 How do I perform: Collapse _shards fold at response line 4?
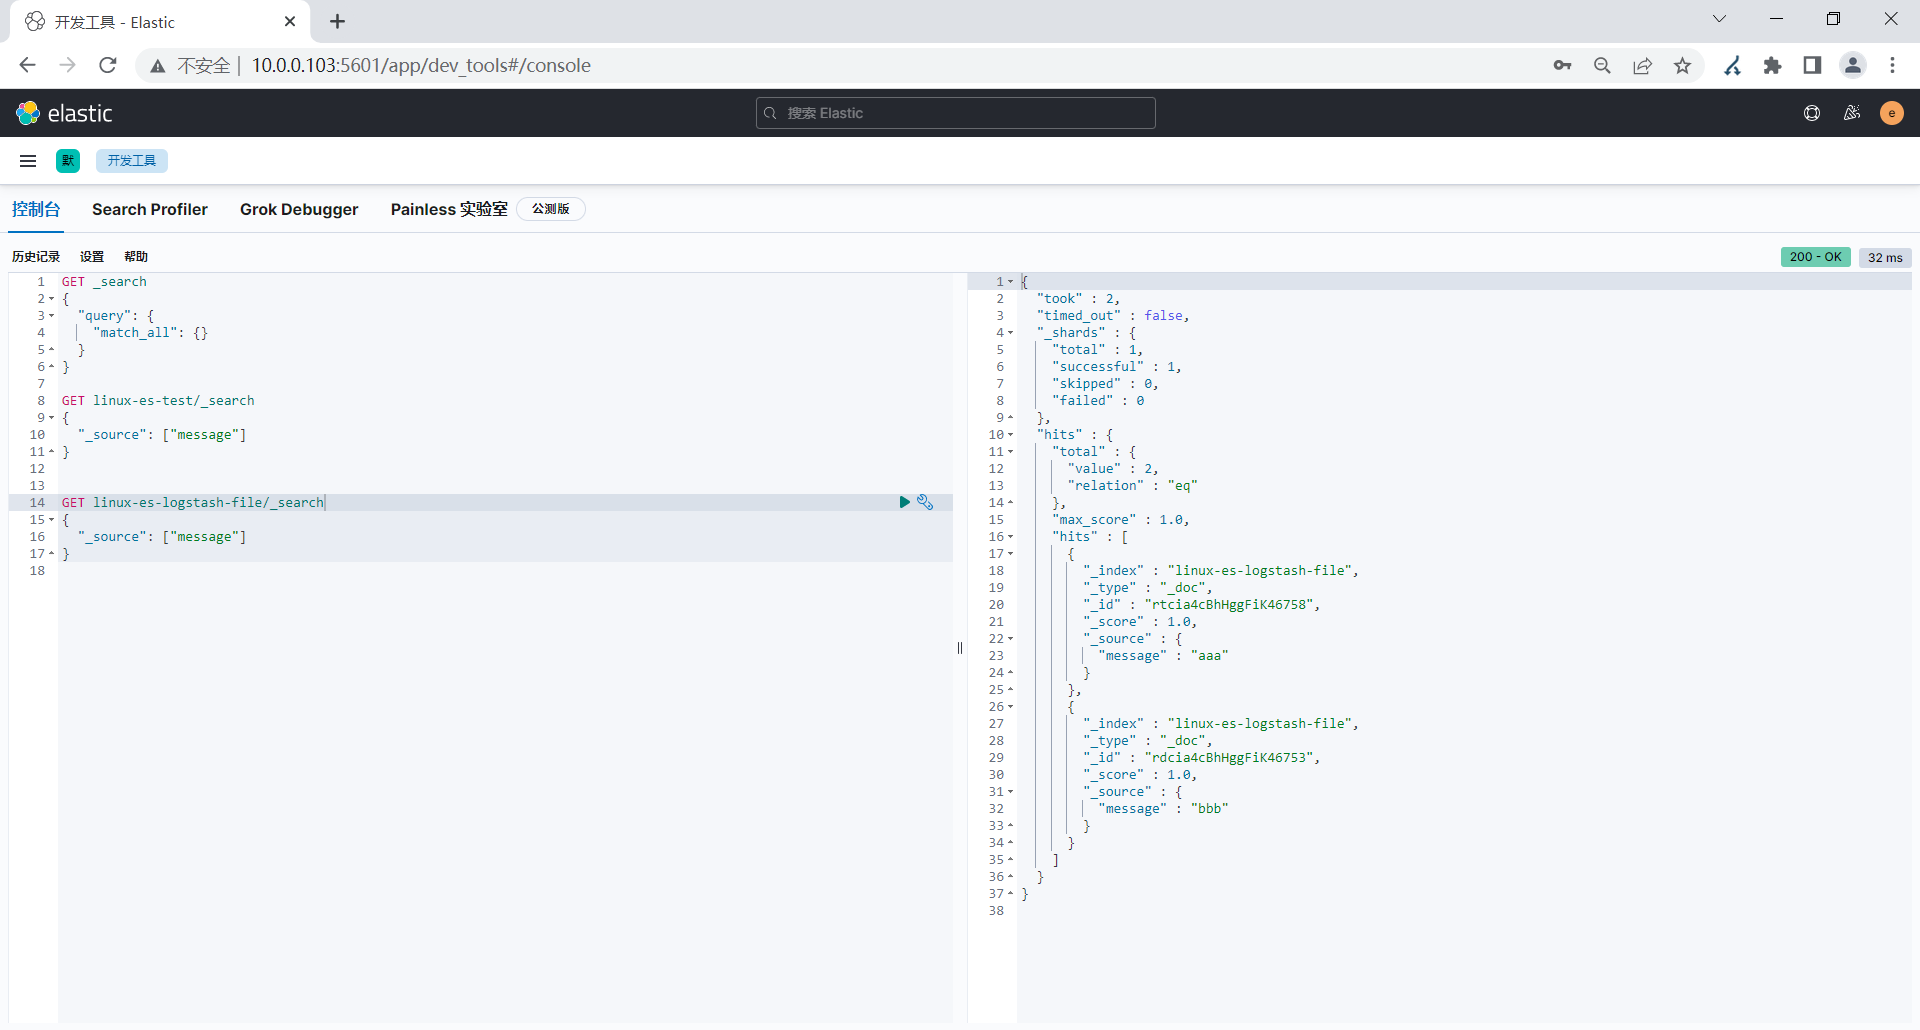point(1010,333)
